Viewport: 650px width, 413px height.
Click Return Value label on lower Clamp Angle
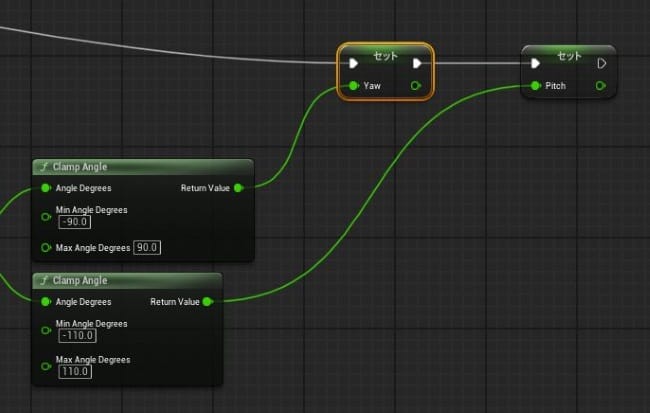pyautogui.click(x=175, y=302)
